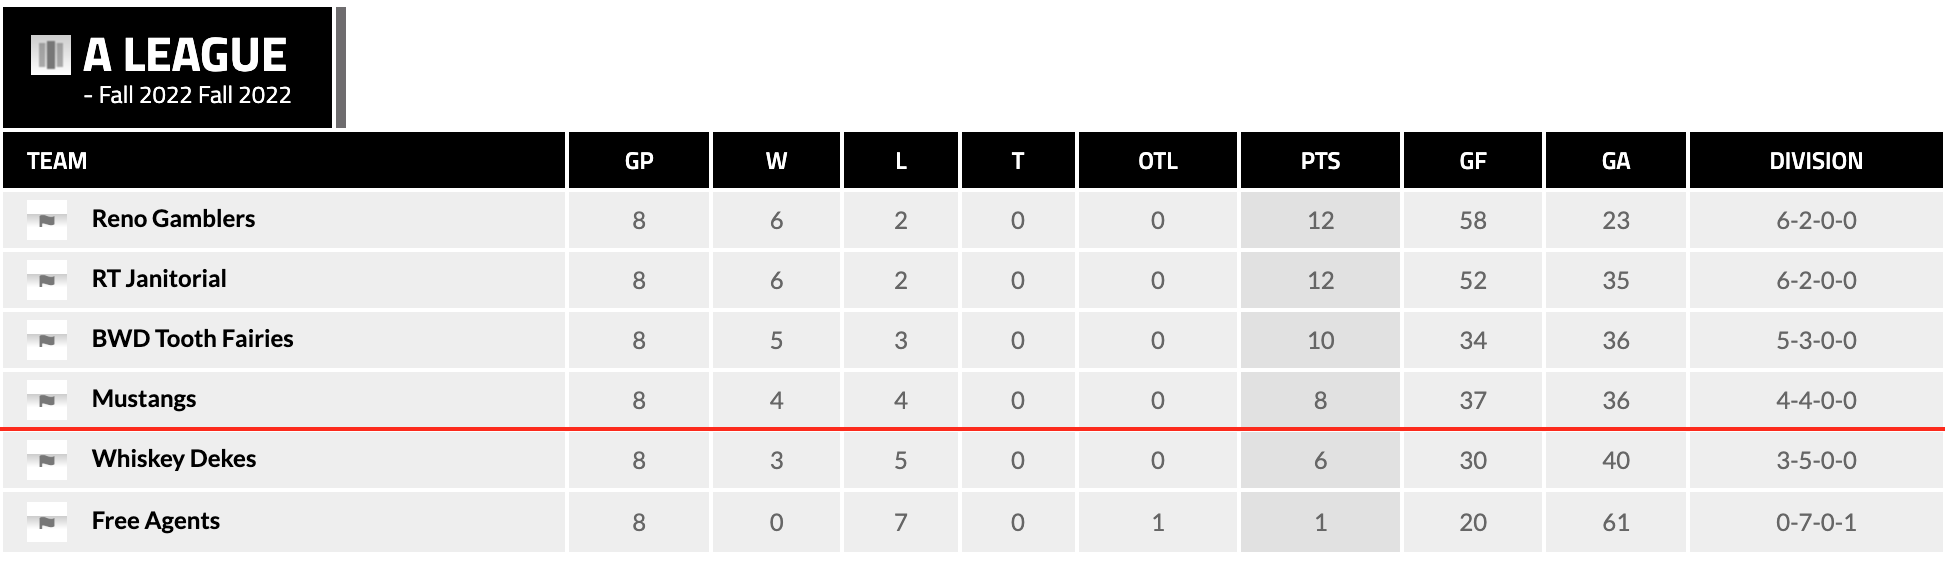Click the Reno Gamblers team flag icon

pos(47,220)
